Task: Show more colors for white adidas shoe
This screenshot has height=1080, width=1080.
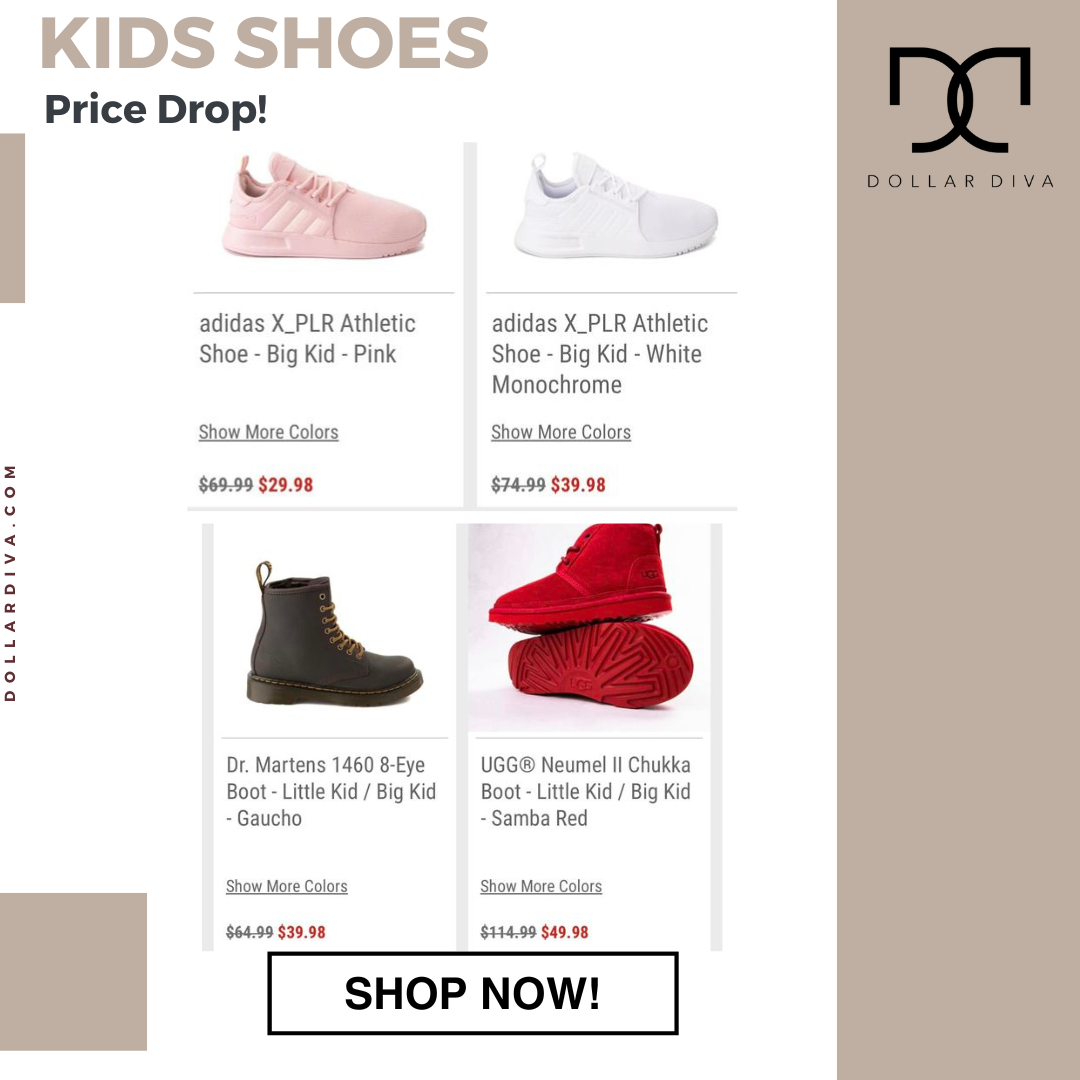Action: (561, 432)
